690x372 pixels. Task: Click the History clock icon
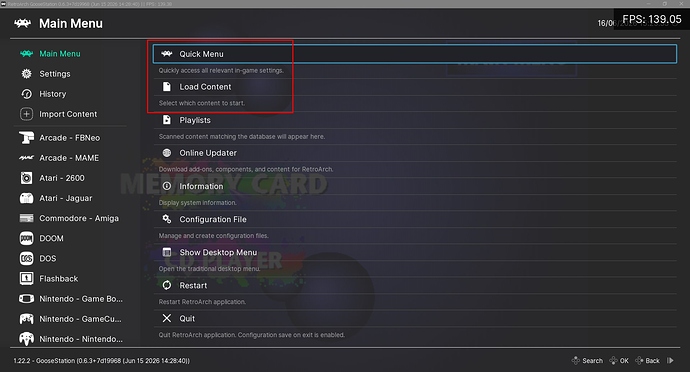point(26,94)
